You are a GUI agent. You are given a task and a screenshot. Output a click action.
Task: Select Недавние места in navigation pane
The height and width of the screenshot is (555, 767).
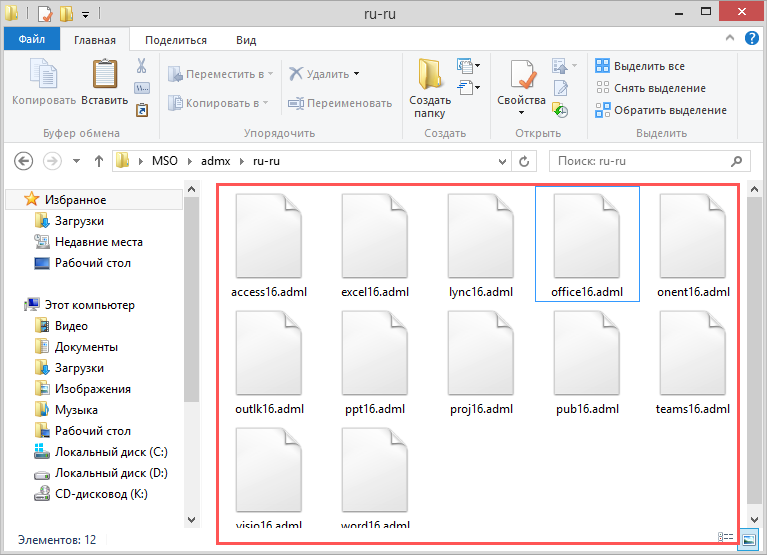89,242
